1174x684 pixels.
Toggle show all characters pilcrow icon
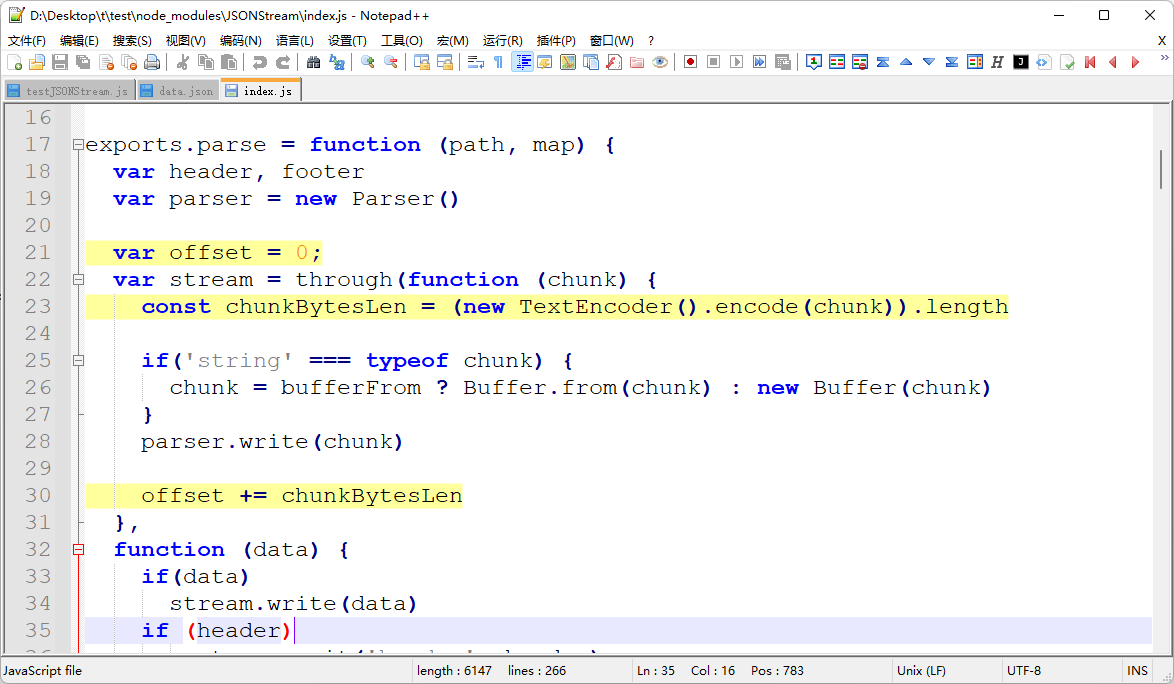(499, 62)
